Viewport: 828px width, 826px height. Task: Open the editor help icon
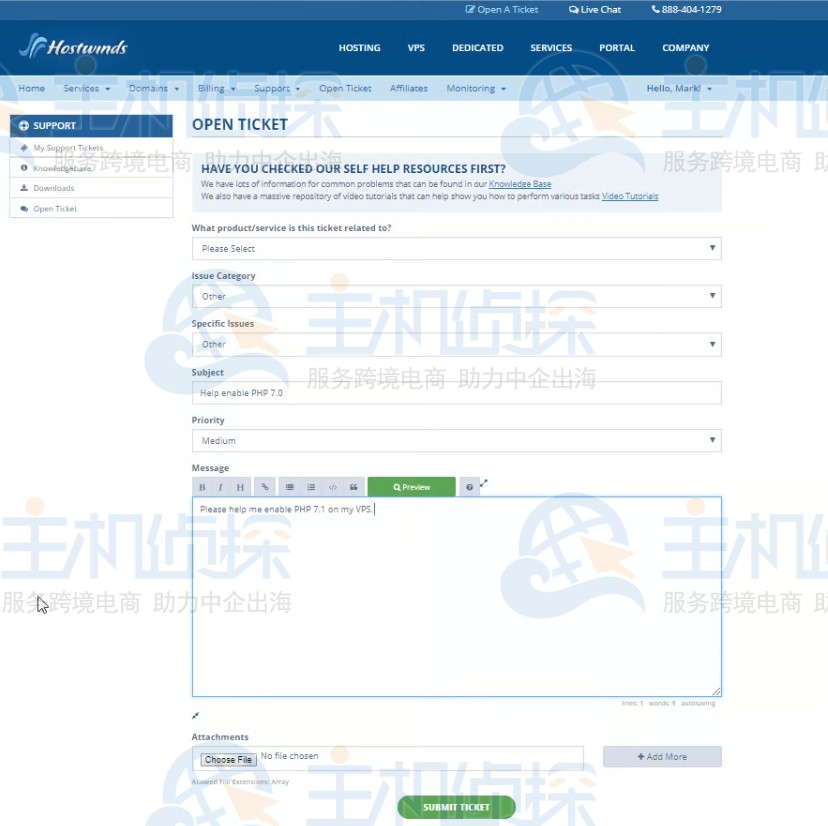coord(469,487)
